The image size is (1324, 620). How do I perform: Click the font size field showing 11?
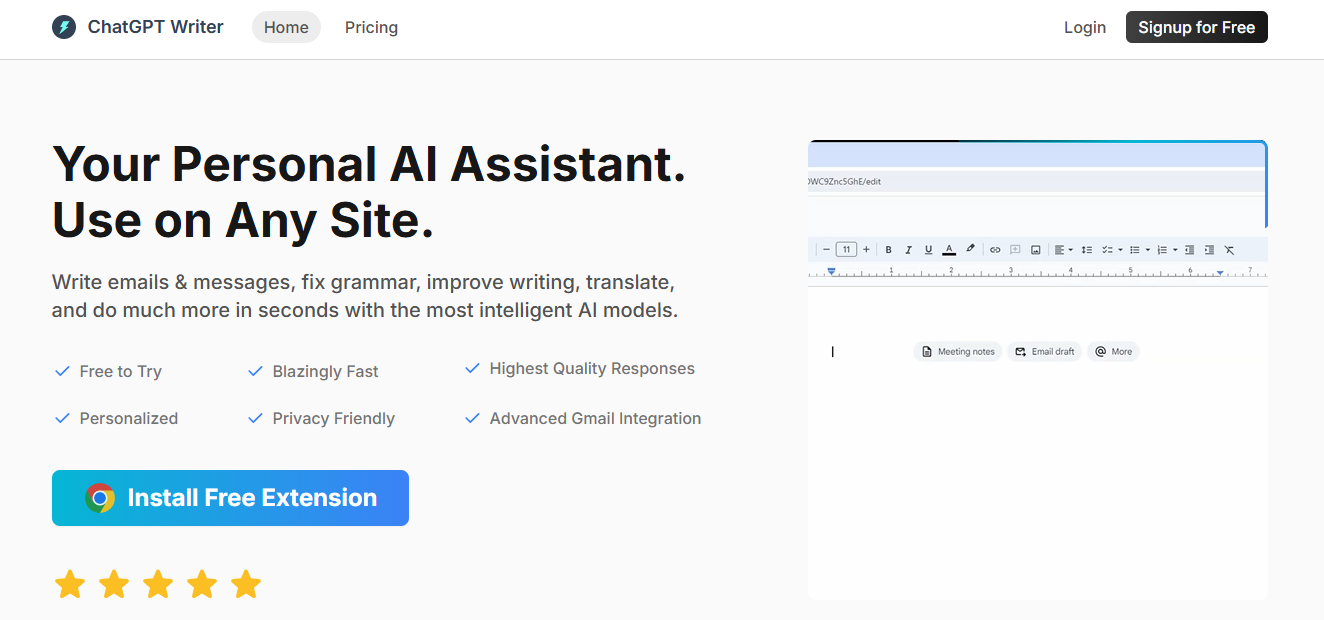pos(846,250)
